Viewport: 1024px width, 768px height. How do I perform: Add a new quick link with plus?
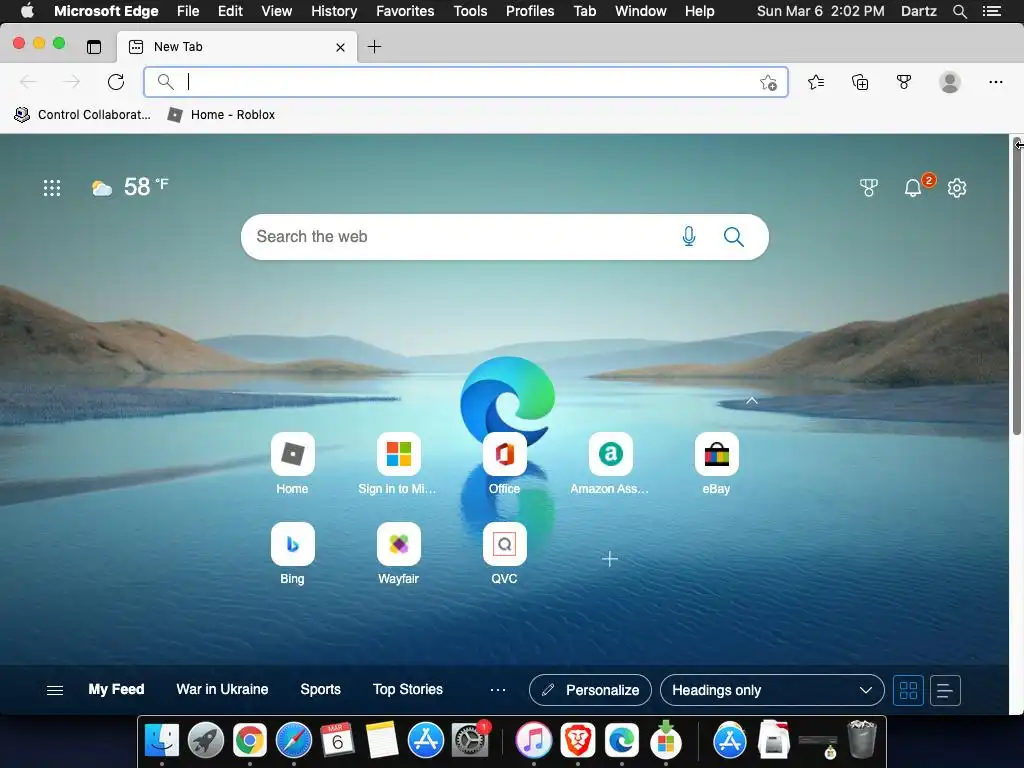609,559
